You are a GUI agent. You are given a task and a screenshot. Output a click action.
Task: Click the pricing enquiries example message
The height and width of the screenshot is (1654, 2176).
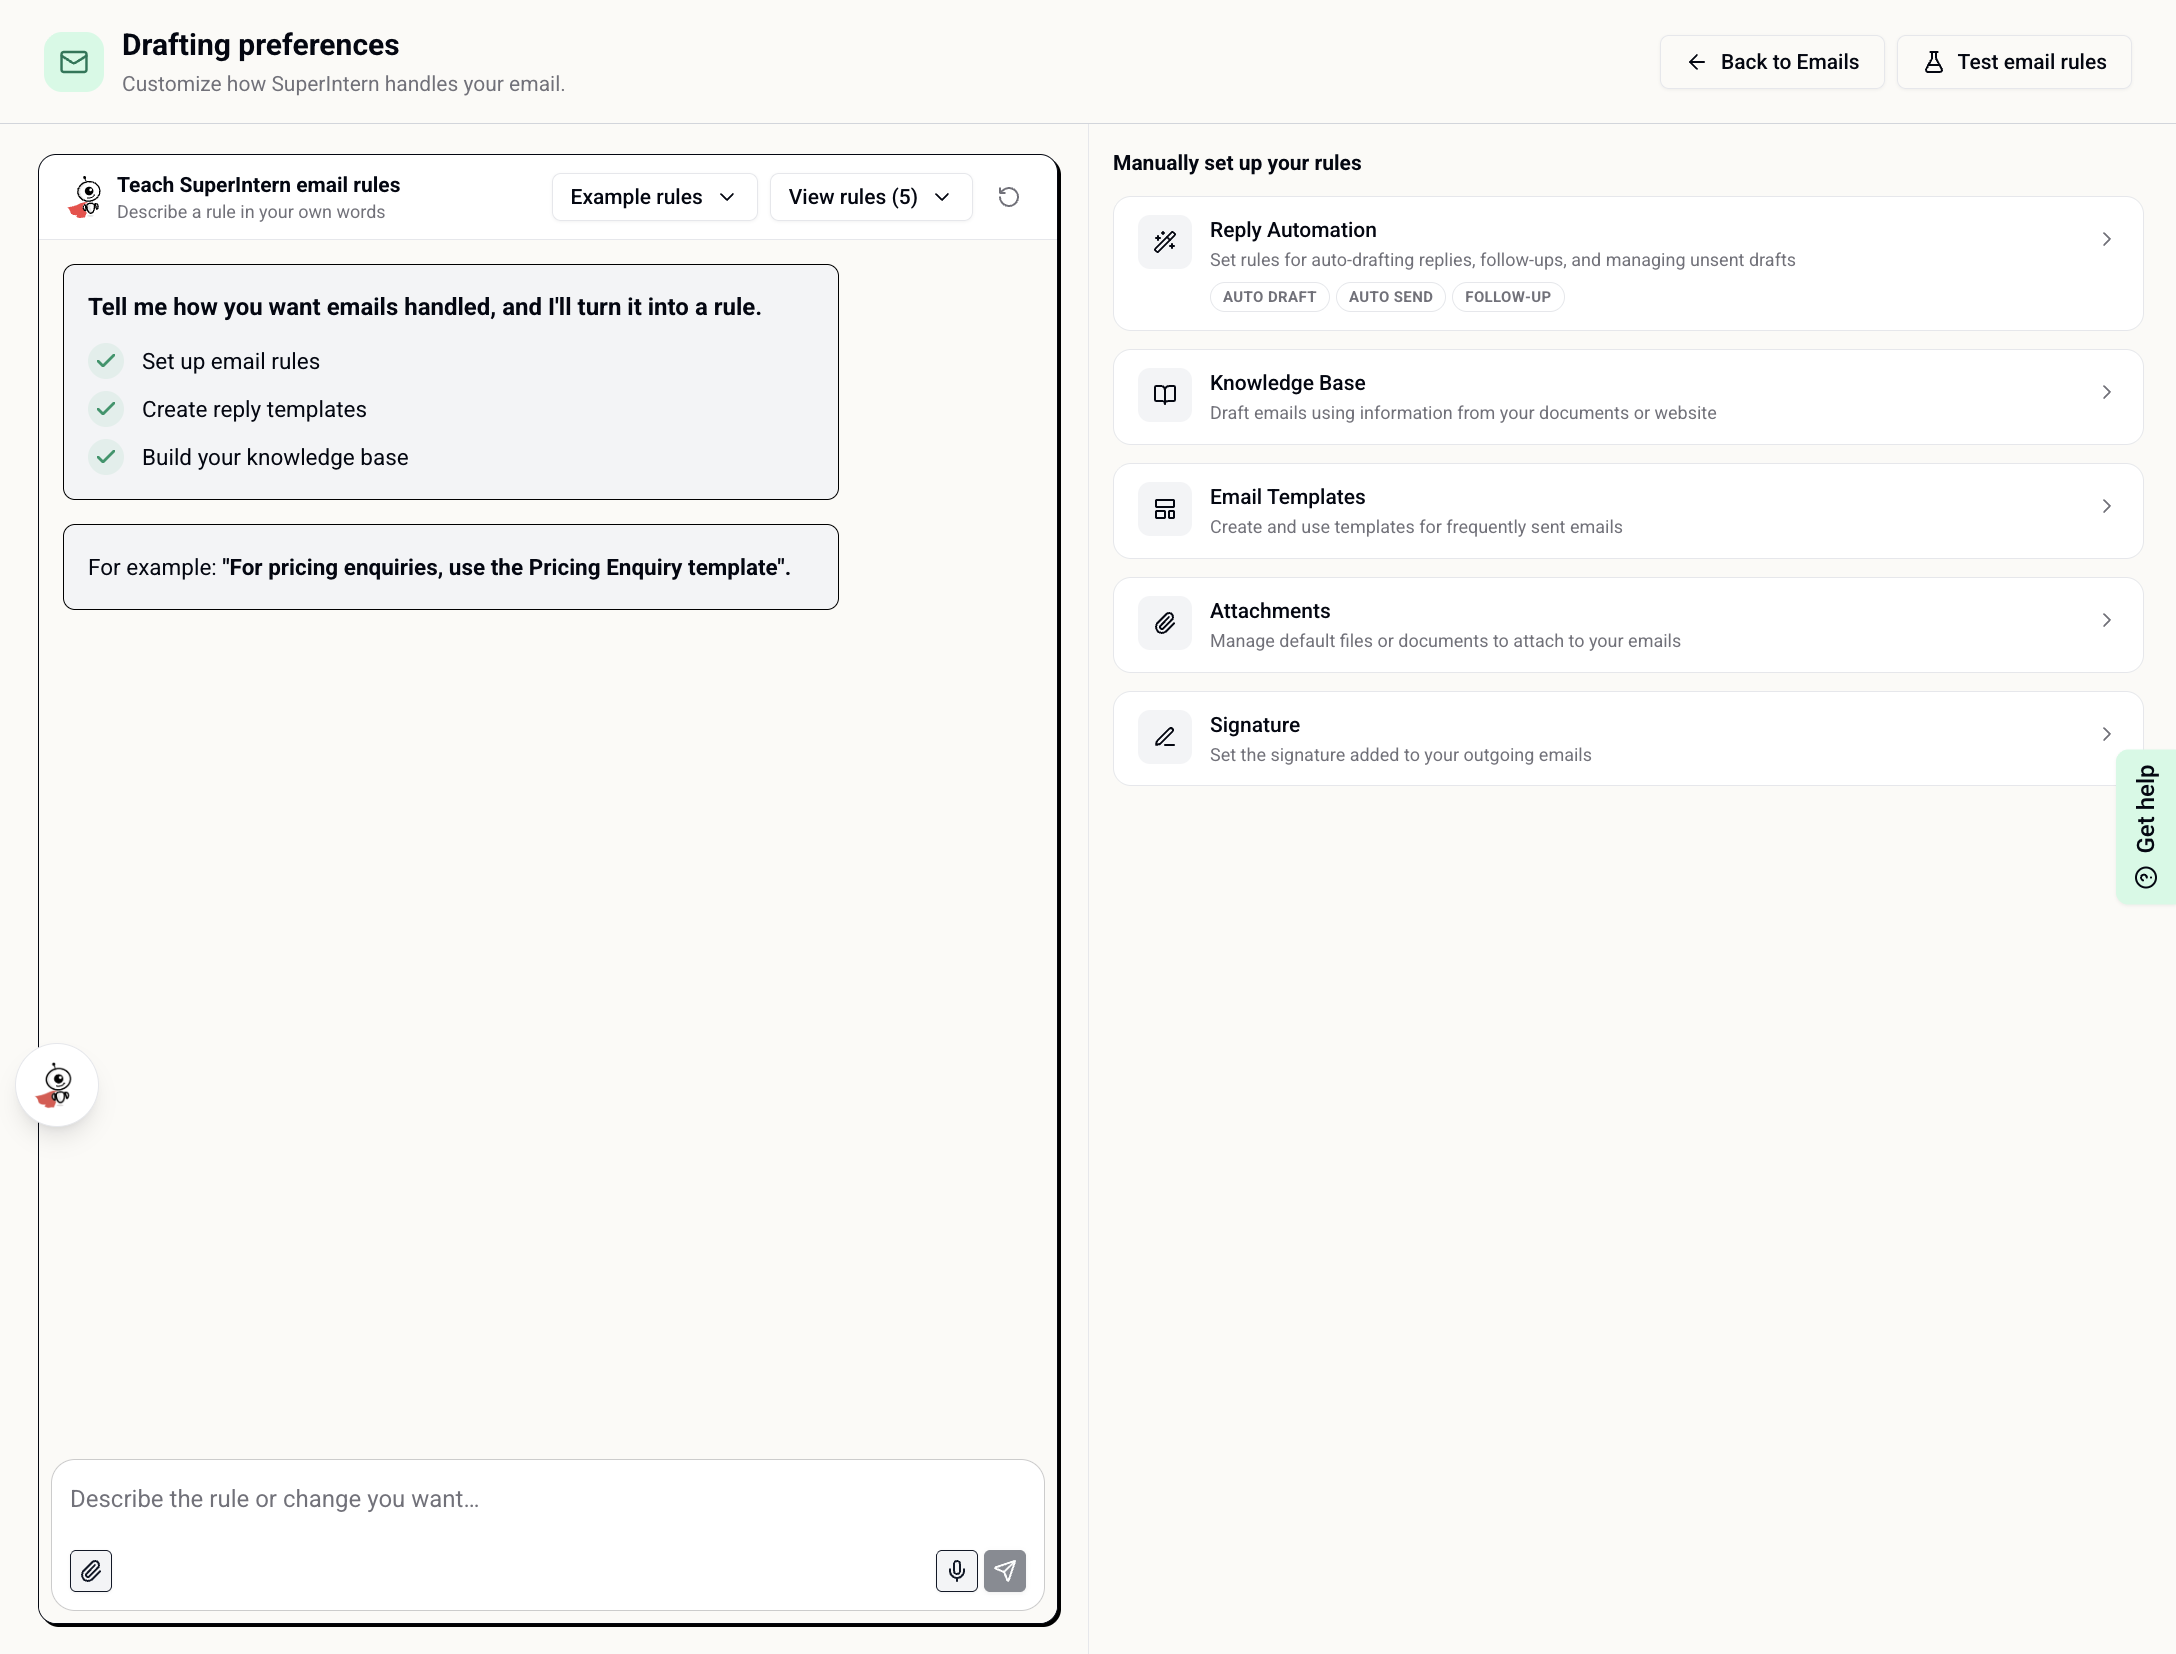point(451,567)
